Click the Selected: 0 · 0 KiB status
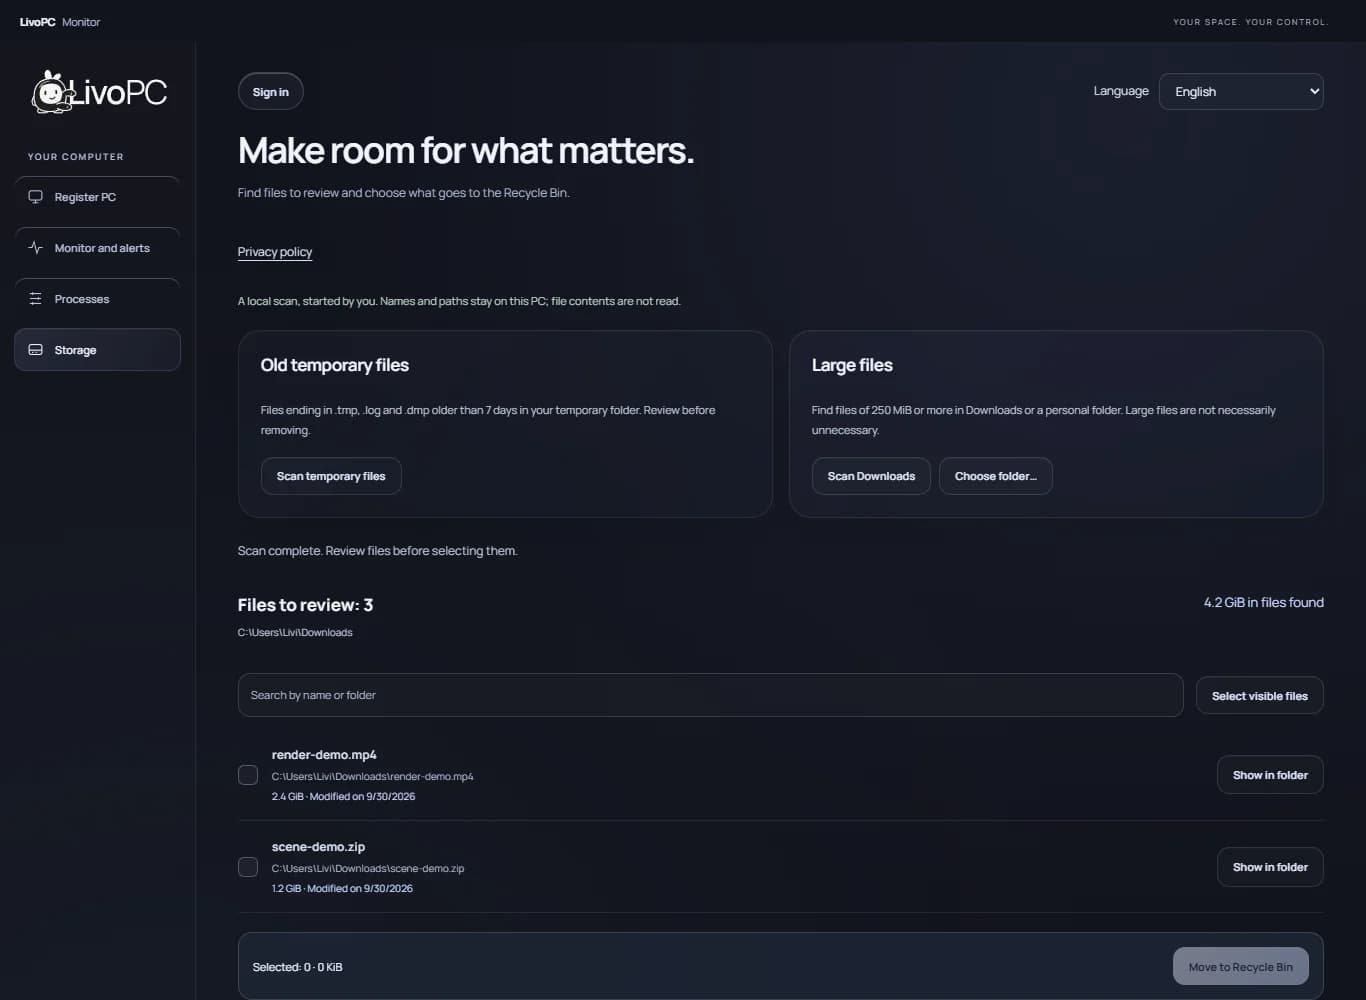The height and width of the screenshot is (1000, 1366). 297,967
